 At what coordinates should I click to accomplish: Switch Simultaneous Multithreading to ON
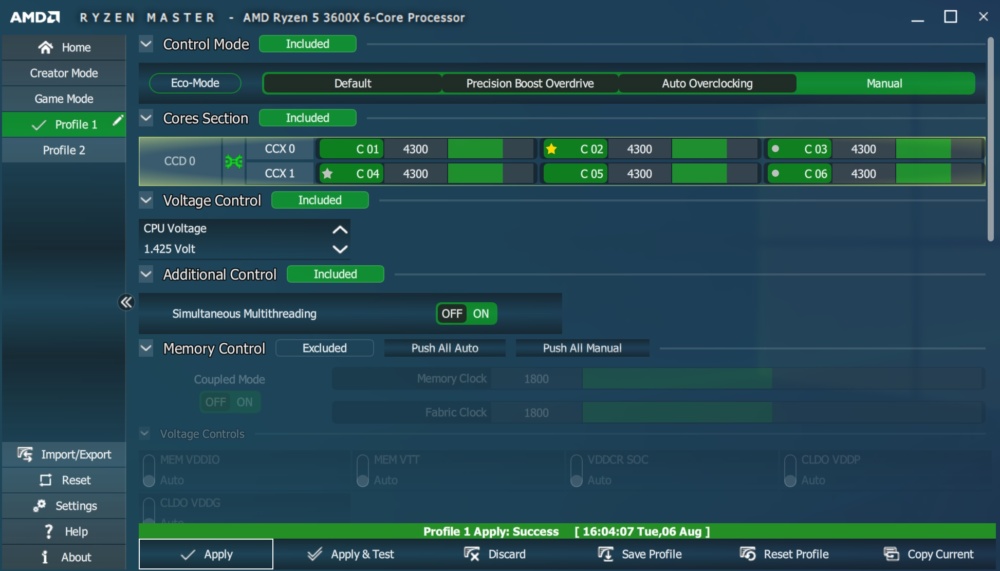pyautogui.click(x=481, y=313)
